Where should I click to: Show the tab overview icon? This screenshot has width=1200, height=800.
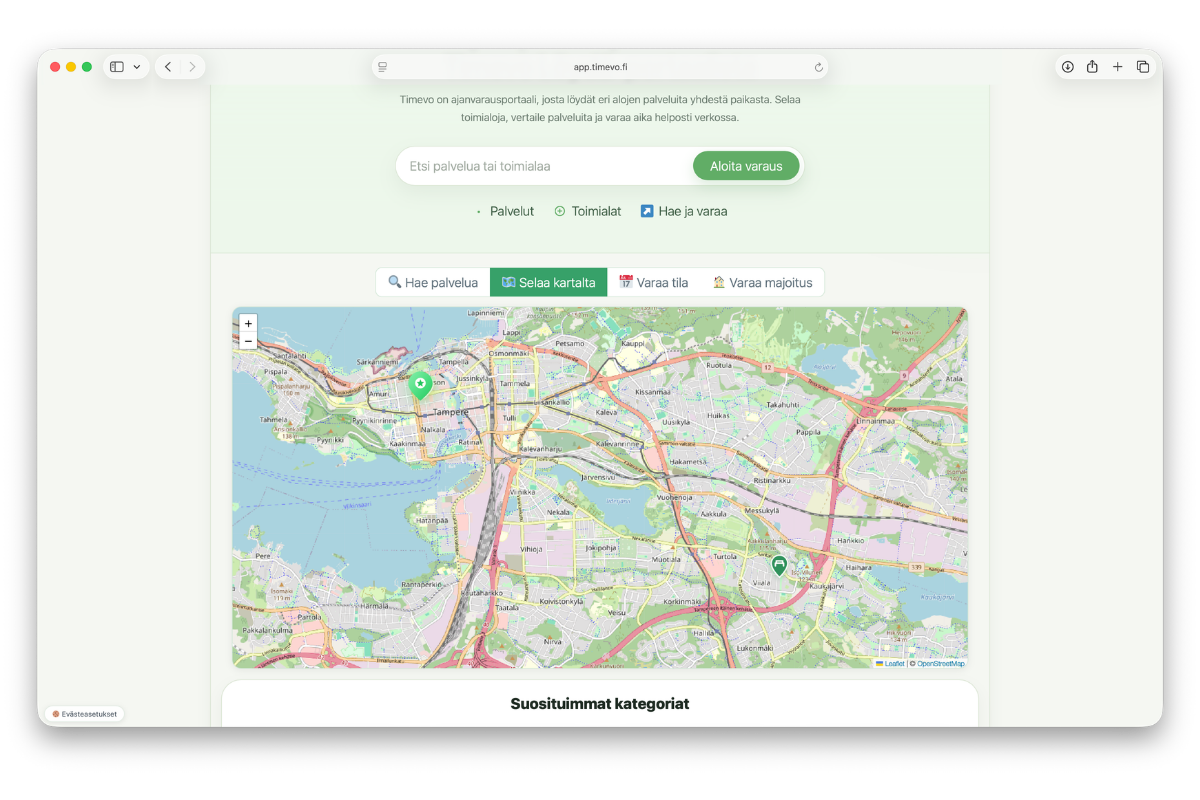[1143, 67]
